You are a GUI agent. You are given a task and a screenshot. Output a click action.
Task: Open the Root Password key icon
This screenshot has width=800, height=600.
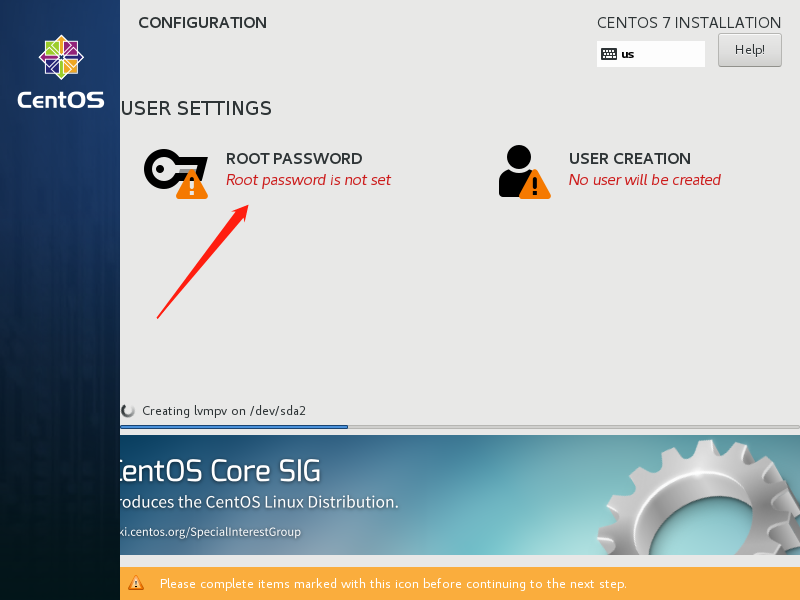176,173
